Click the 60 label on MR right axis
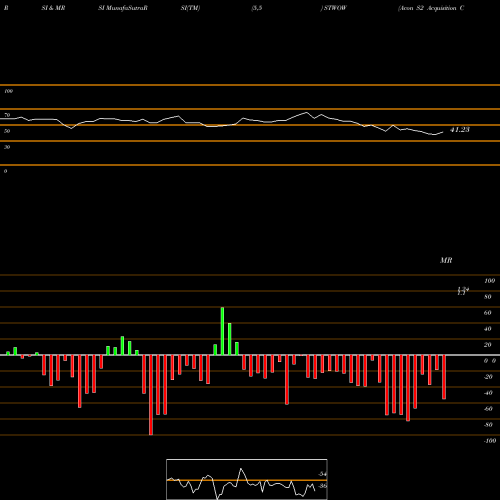The height and width of the screenshot is (500, 500). (x=488, y=313)
